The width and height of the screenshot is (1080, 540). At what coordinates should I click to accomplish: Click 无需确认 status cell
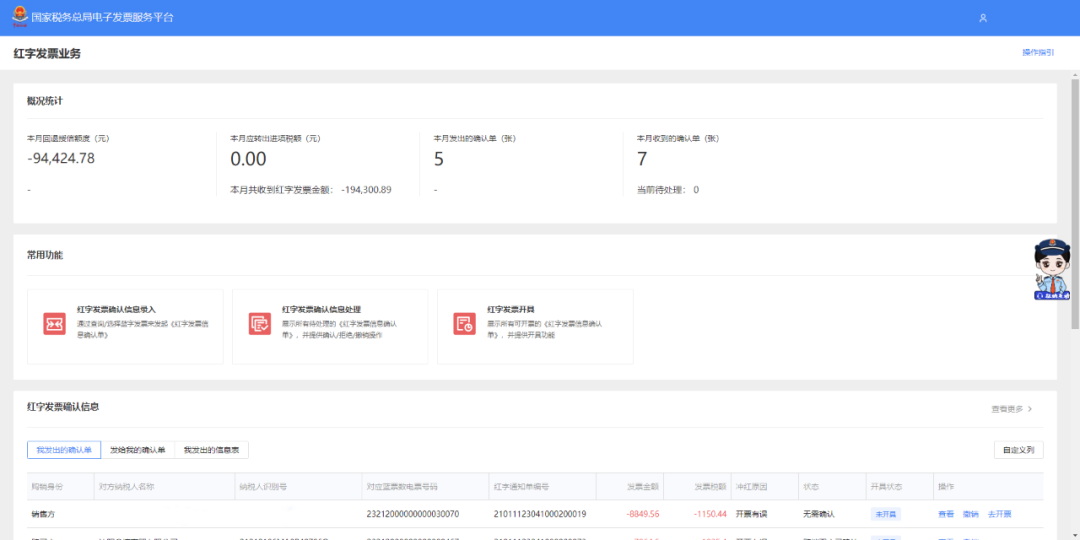[819, 514]
